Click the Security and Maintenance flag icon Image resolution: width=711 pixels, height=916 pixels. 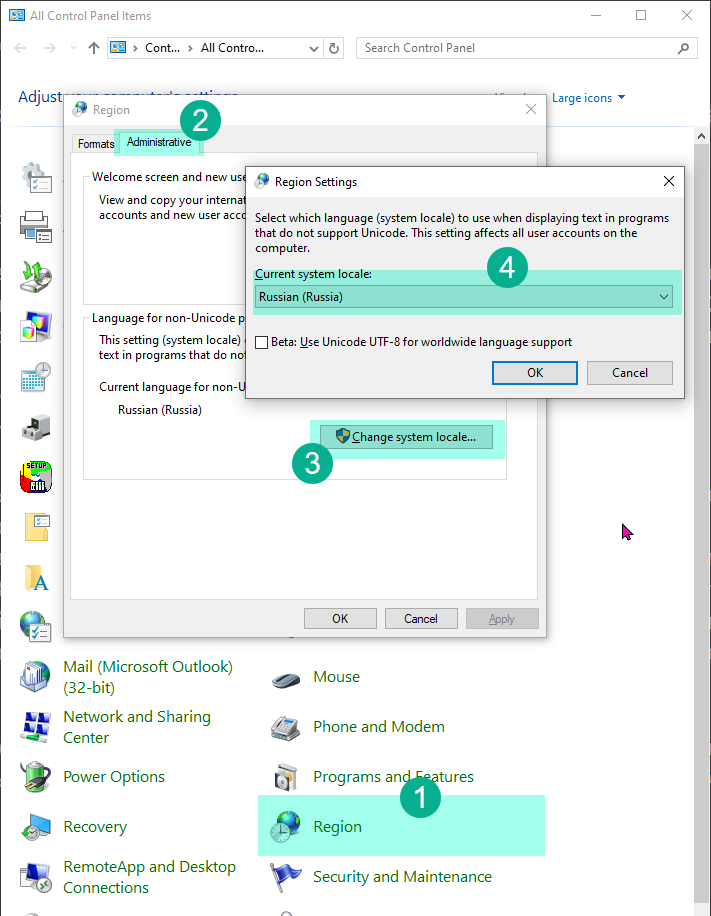pyautogui.click(x=286, y=877)
